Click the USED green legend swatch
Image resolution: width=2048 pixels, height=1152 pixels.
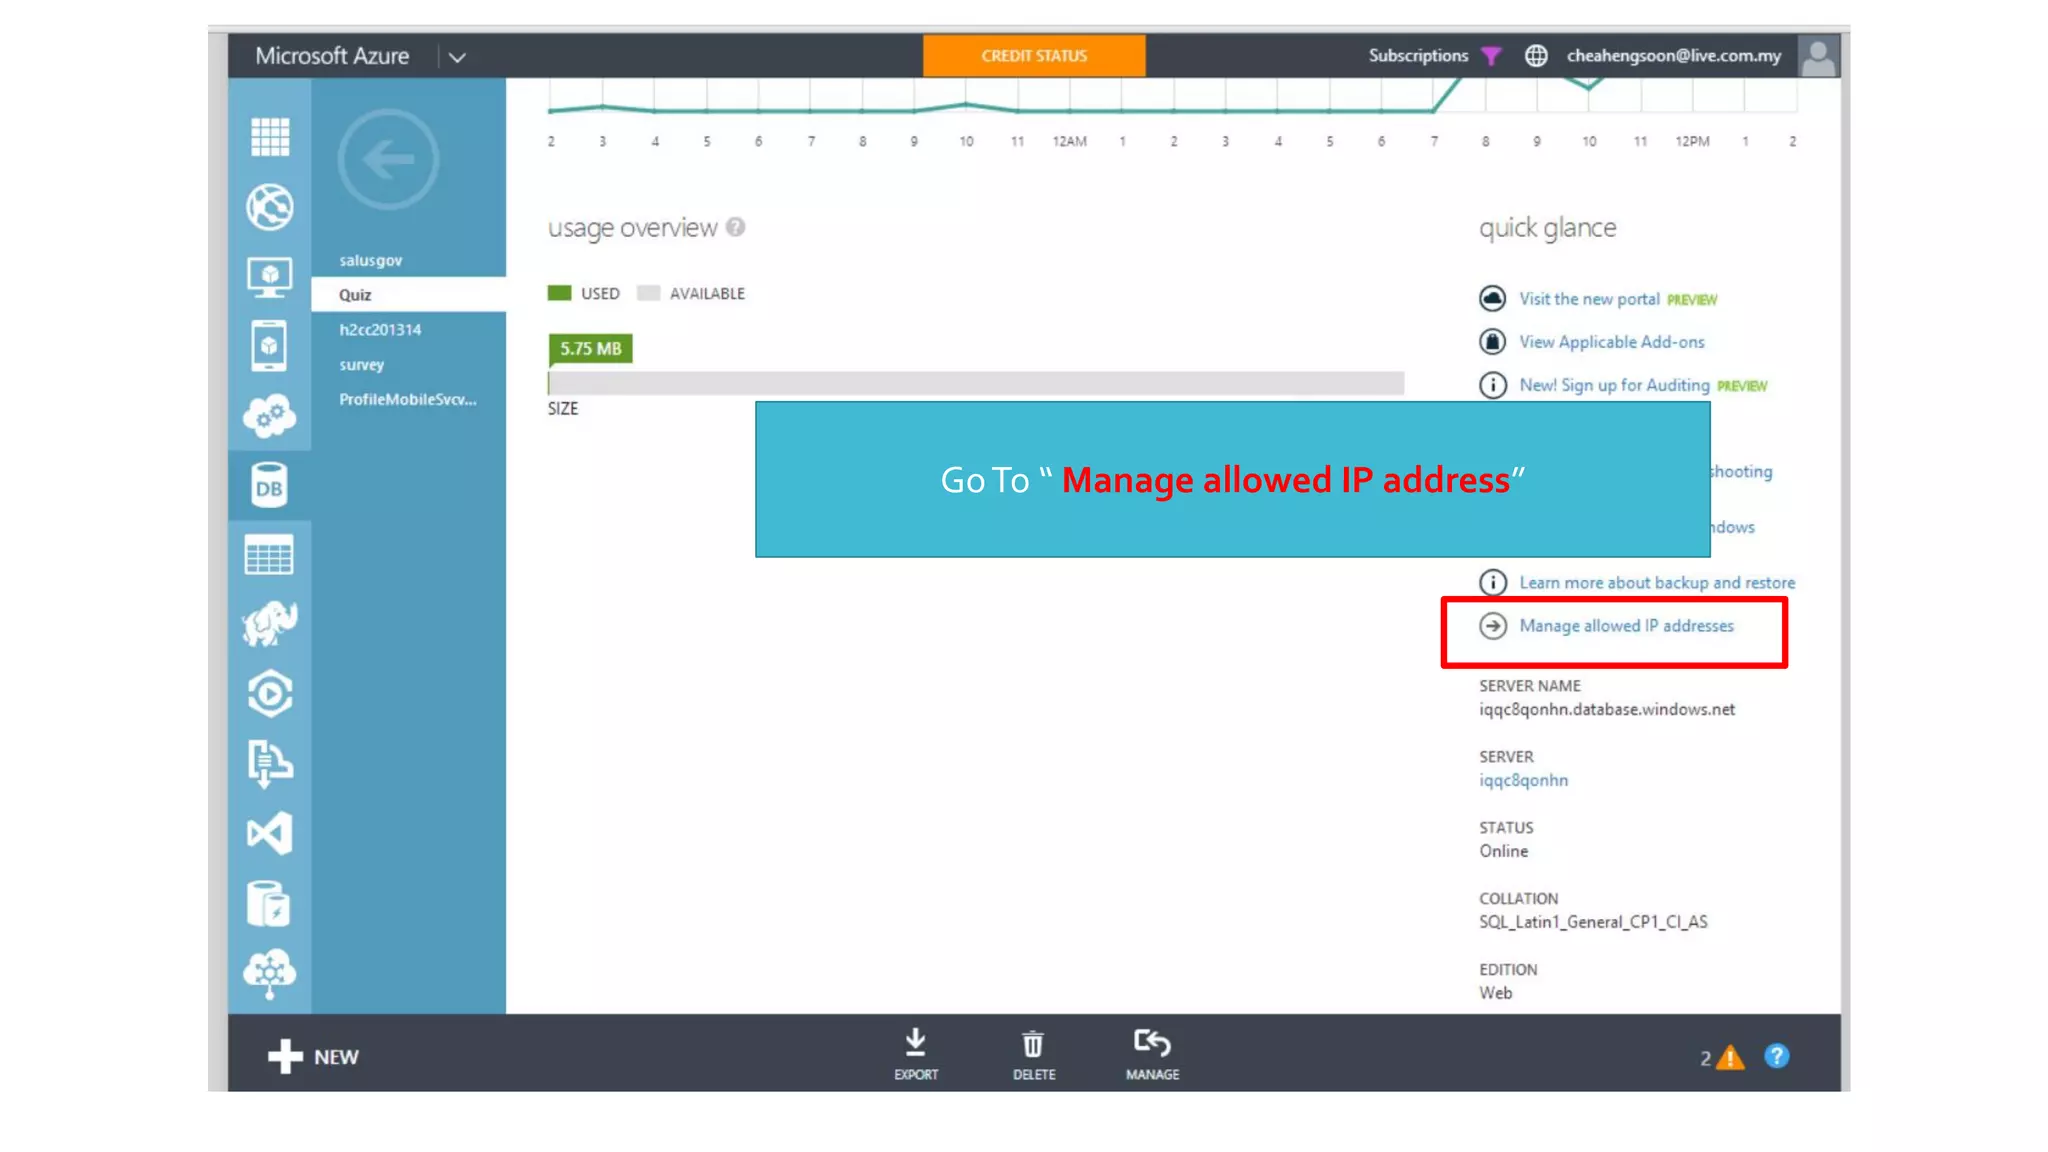[559, 293]
